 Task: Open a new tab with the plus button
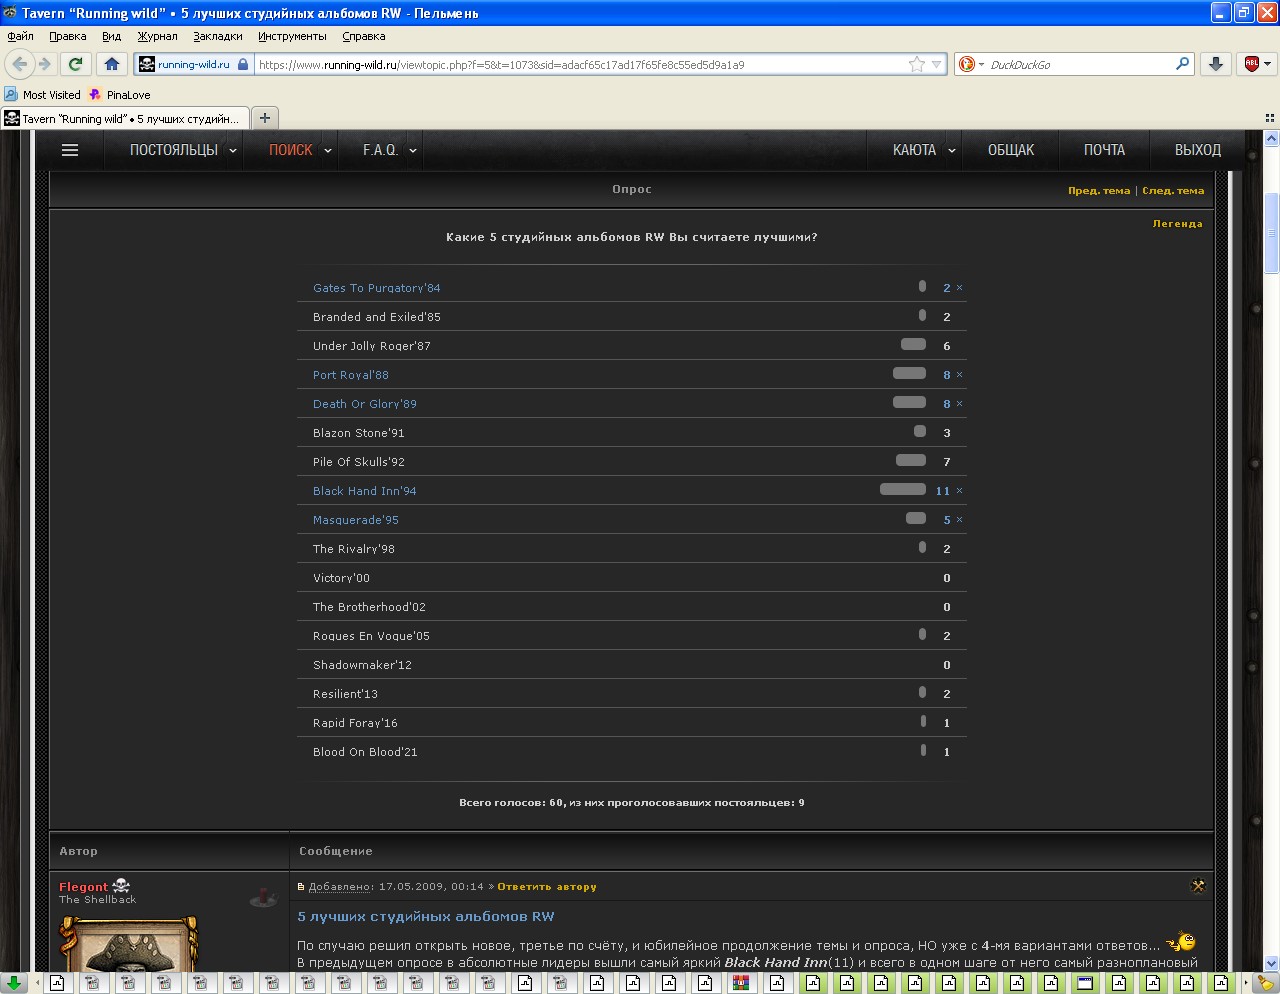tap(265, 118)
